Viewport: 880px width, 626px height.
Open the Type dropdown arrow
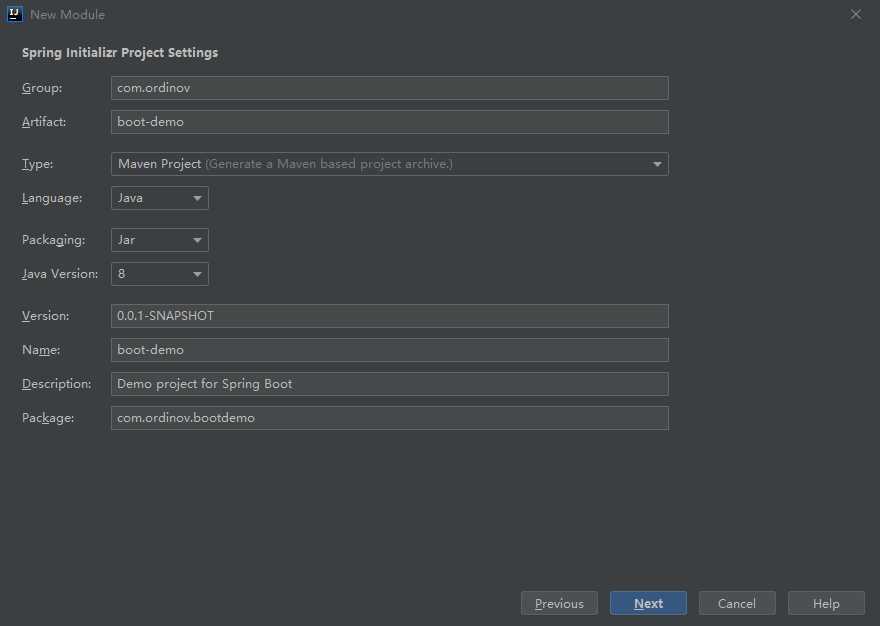(657, 164)
